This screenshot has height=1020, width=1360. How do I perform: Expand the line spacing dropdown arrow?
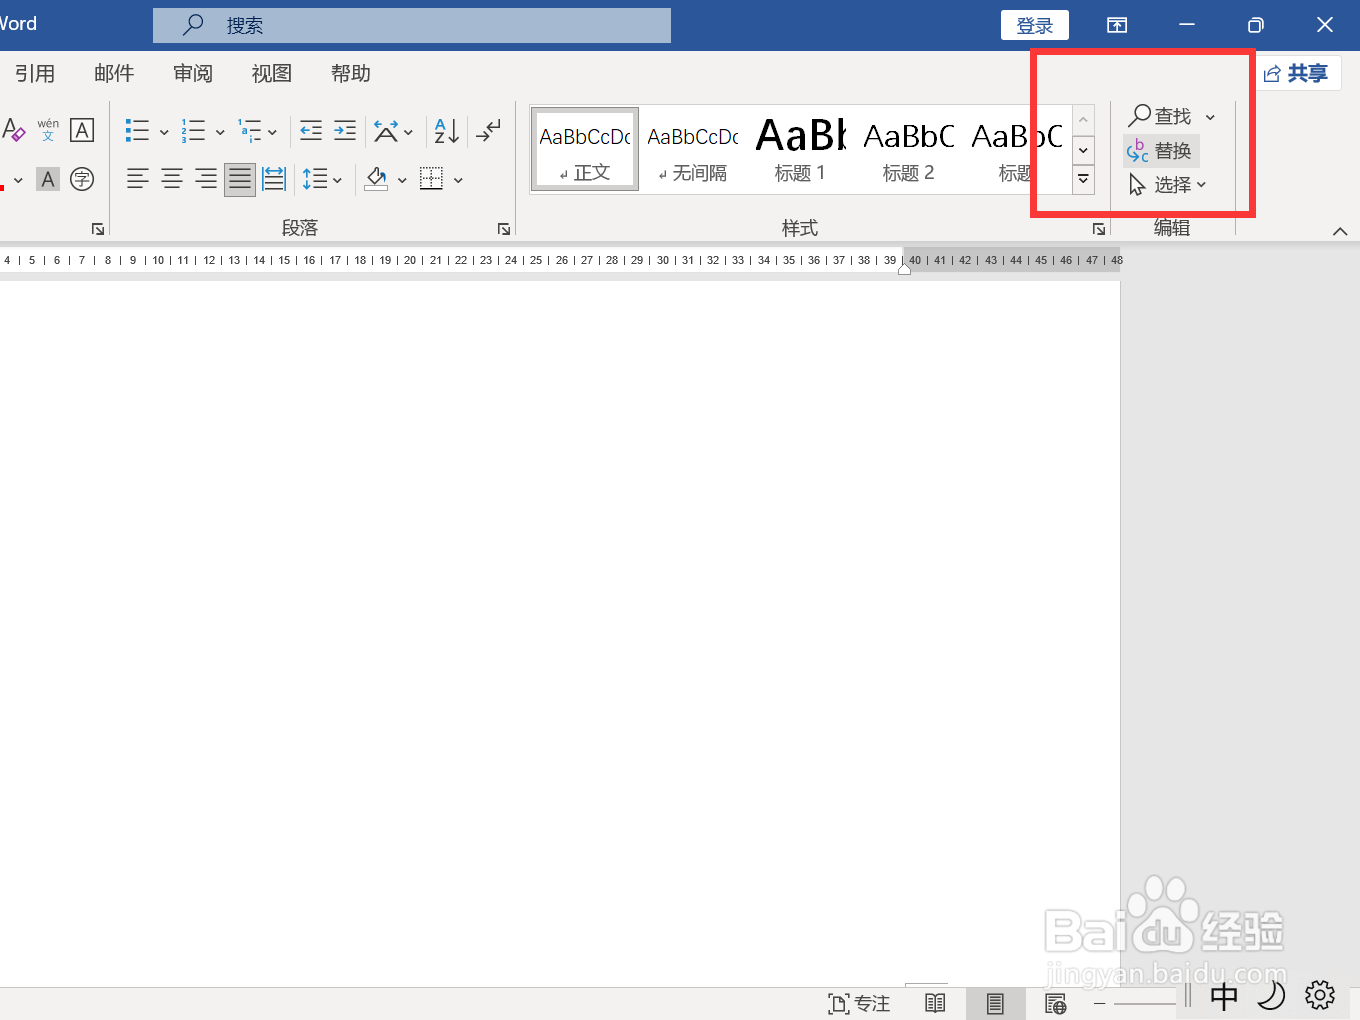[337, 181]
